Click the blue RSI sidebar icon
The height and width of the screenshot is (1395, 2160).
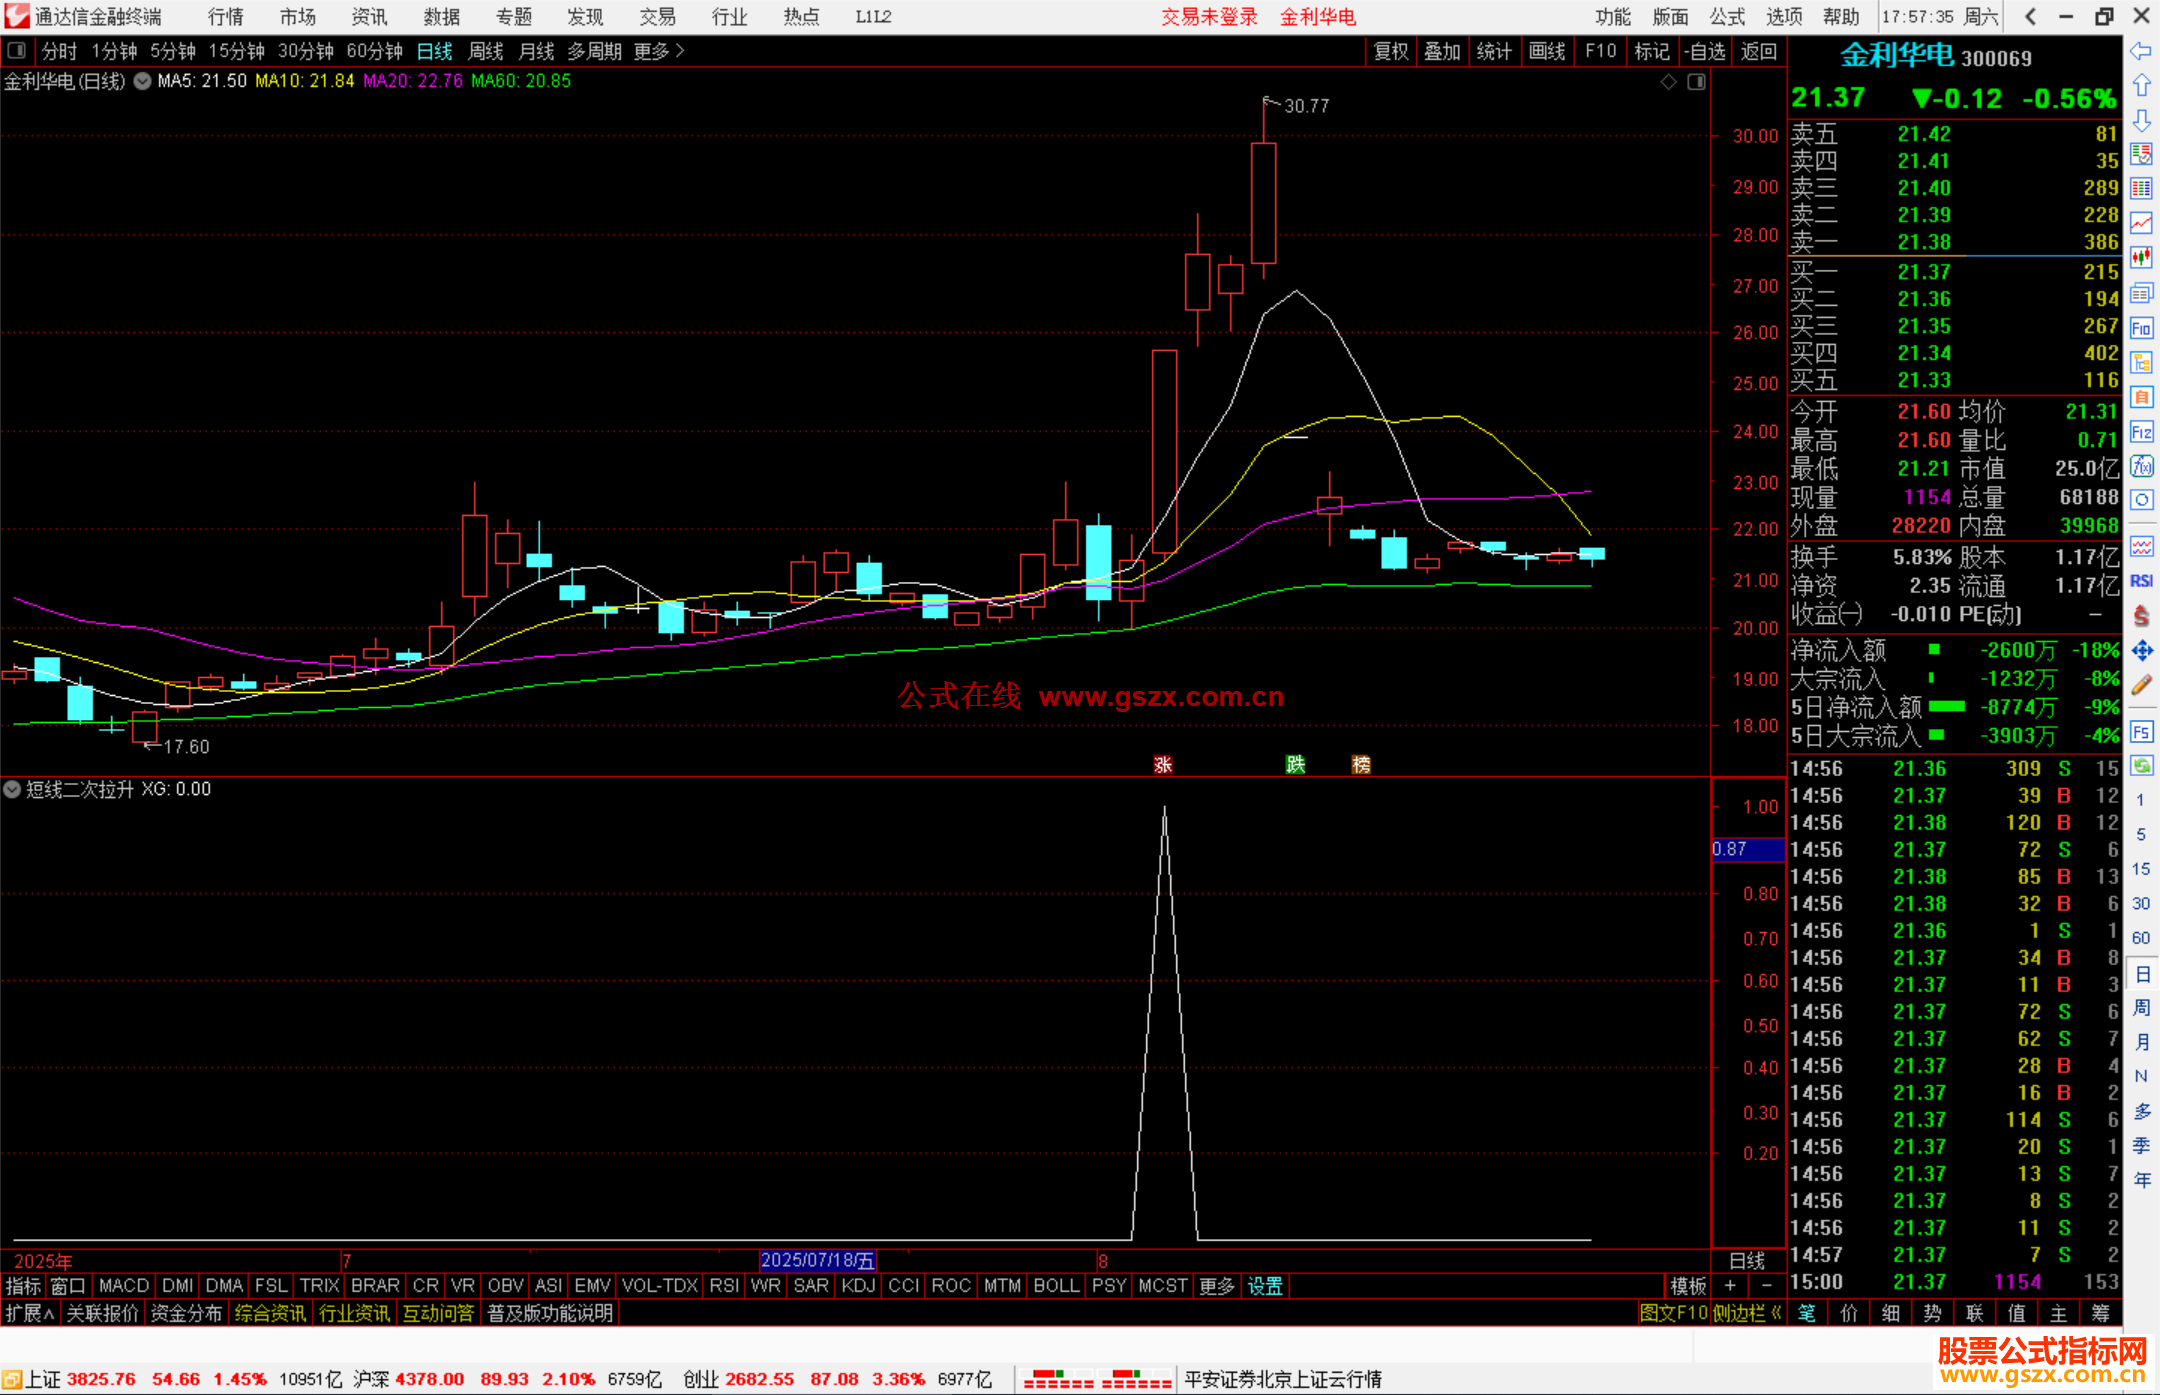[x=2141, y=581]
